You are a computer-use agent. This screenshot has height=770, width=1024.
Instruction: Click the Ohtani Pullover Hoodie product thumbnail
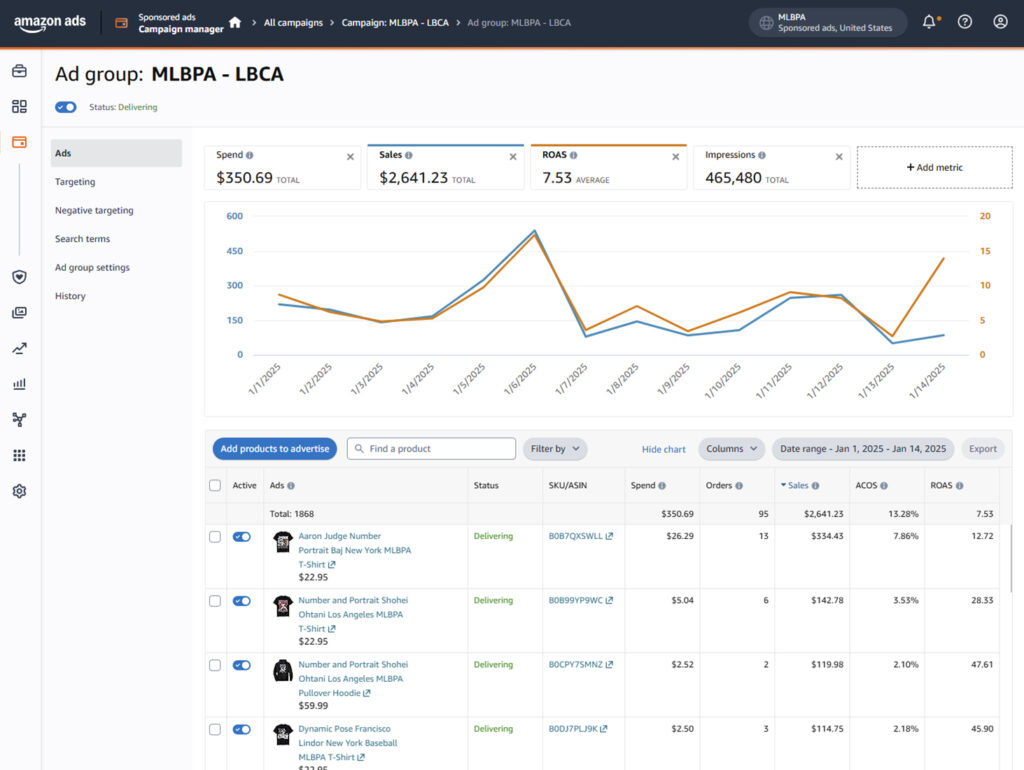(x=283, y=670)
